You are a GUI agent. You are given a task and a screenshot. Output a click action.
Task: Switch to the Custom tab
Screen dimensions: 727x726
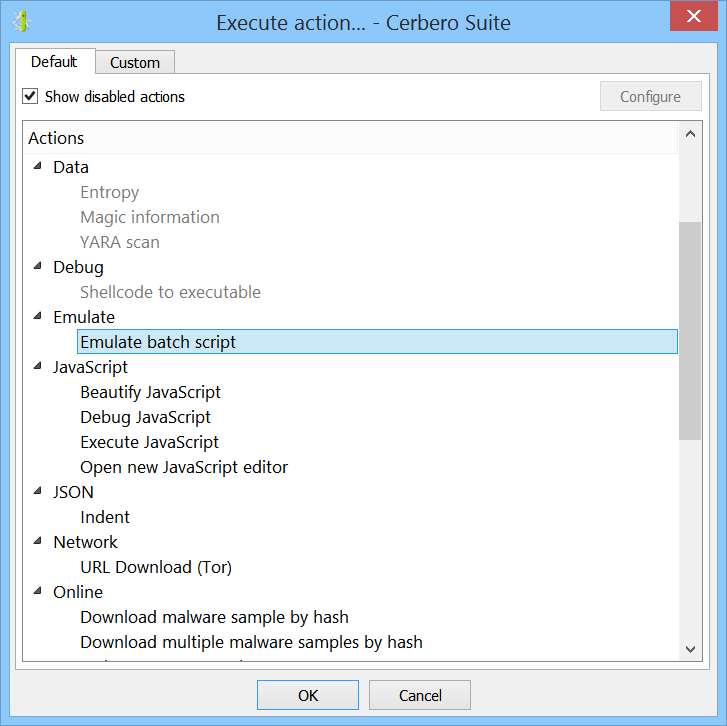pos(135,63)
